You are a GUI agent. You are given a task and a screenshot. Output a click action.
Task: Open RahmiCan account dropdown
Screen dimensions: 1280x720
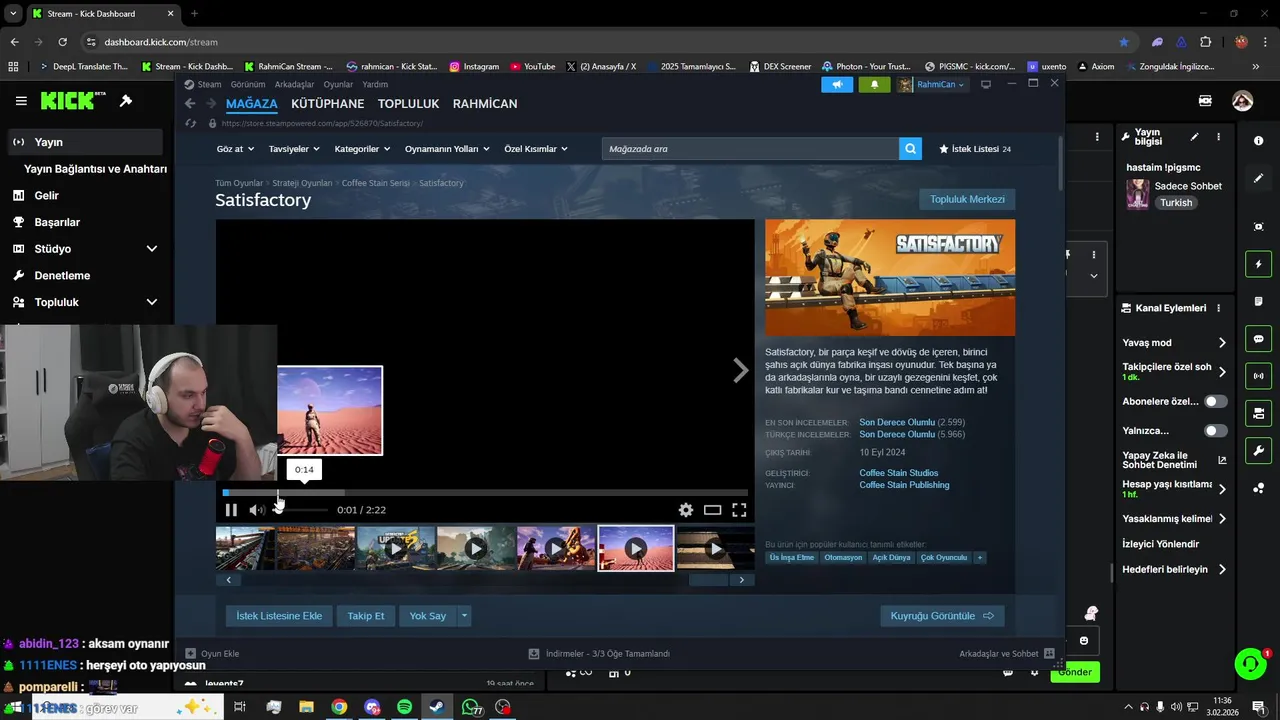pyautogui.click(x=932, y=85)
